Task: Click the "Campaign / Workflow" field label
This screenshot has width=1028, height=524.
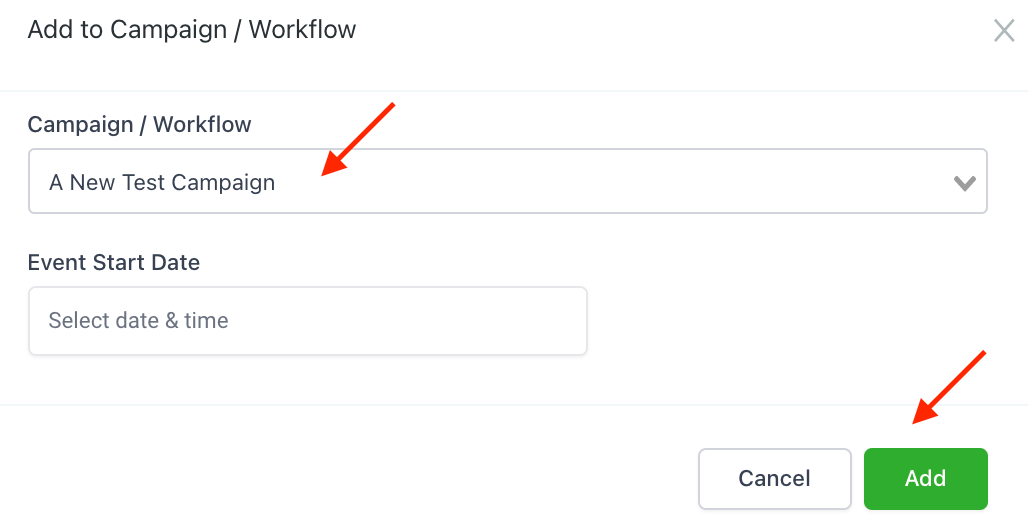Action: [139, 125]
